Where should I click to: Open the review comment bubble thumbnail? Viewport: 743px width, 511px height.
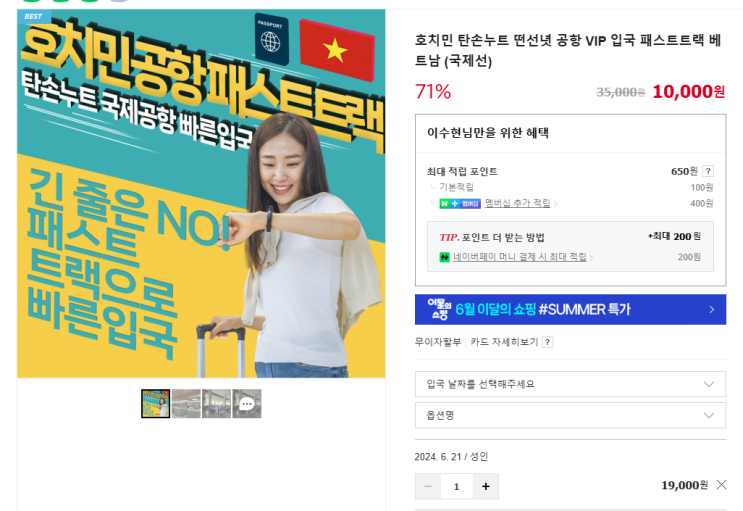[247, 404]
